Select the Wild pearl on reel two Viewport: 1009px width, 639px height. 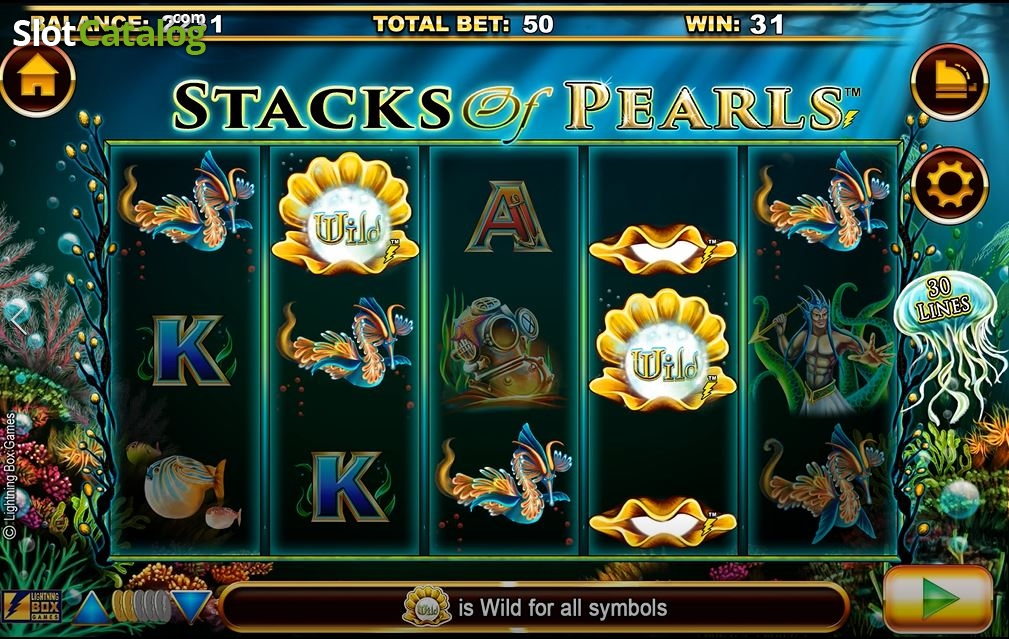346,214
